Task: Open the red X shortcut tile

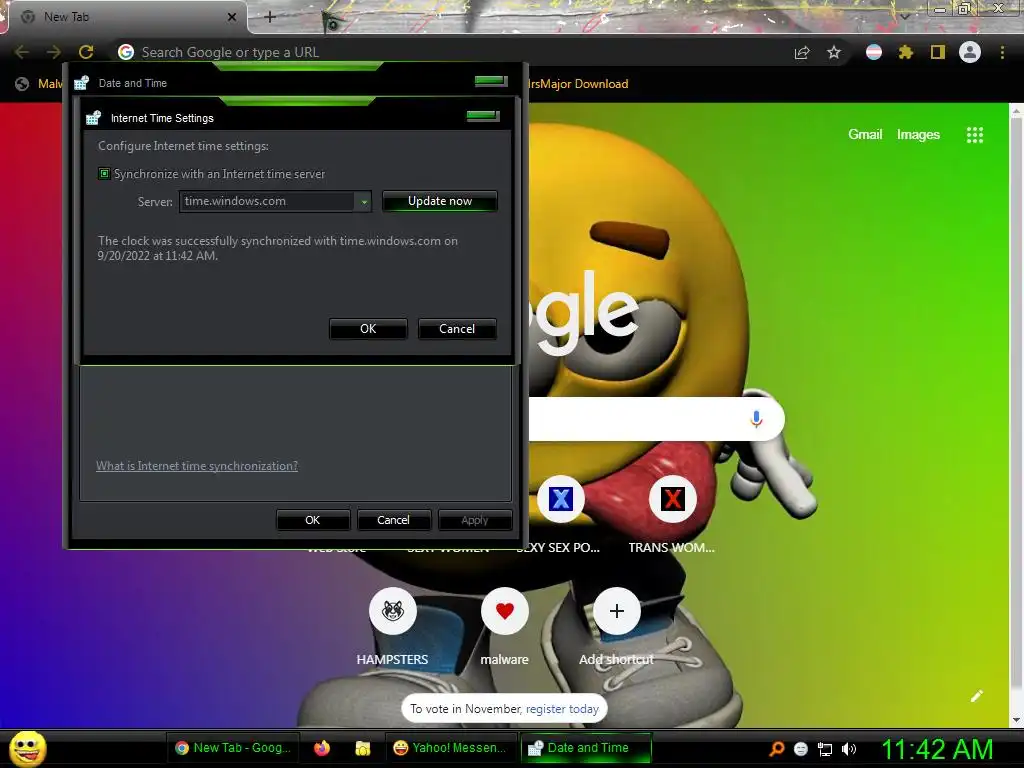Action: click(x=672, y=499)
